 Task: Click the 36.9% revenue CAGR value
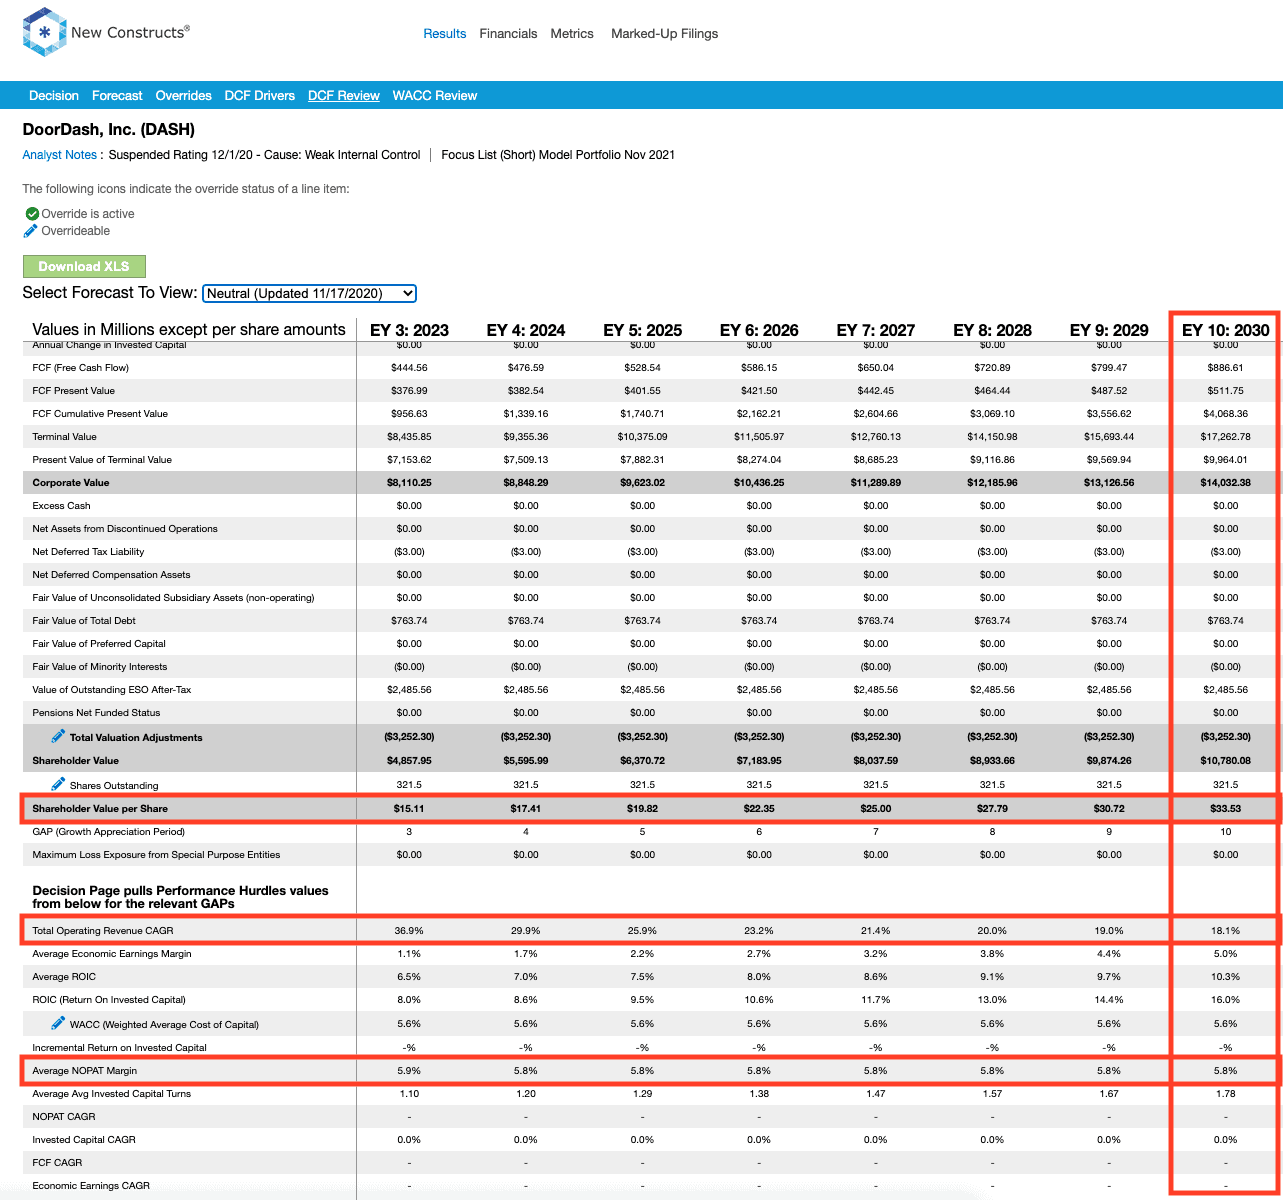pyautogui.click(x=409, y=931)
